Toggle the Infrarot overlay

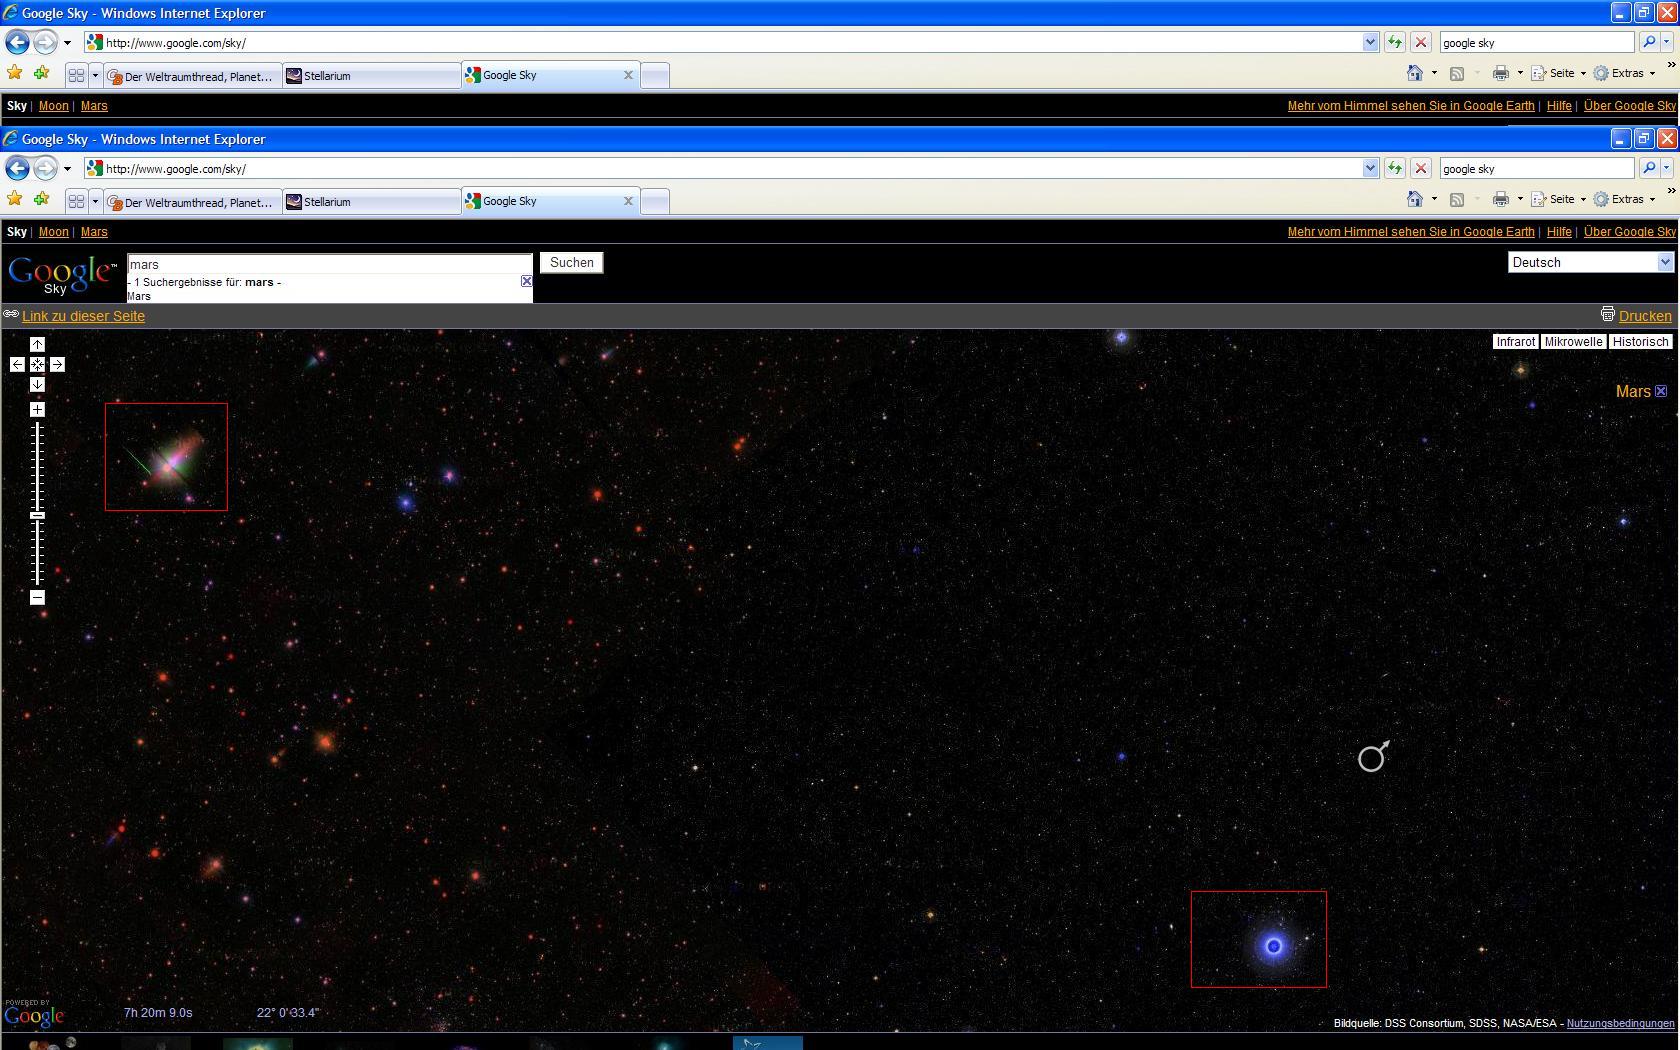[1515, 342]
